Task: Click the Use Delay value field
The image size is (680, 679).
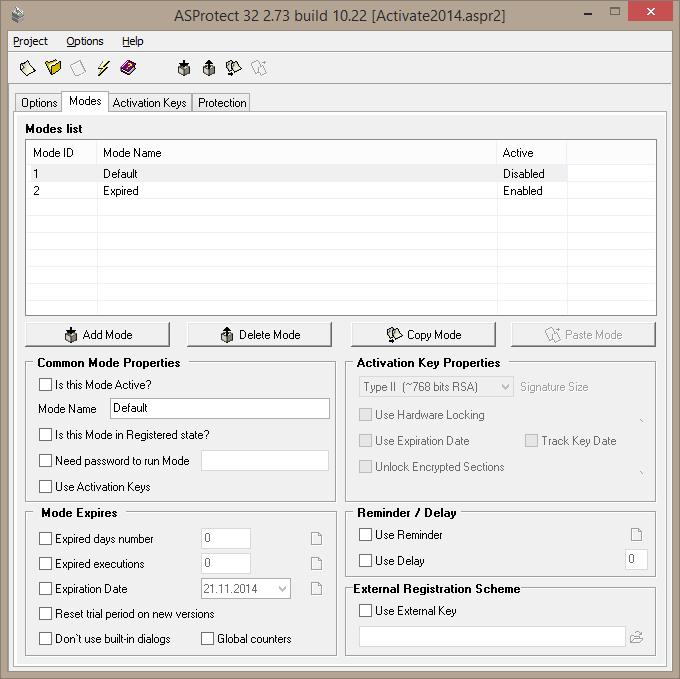Action: pos(636,559)
